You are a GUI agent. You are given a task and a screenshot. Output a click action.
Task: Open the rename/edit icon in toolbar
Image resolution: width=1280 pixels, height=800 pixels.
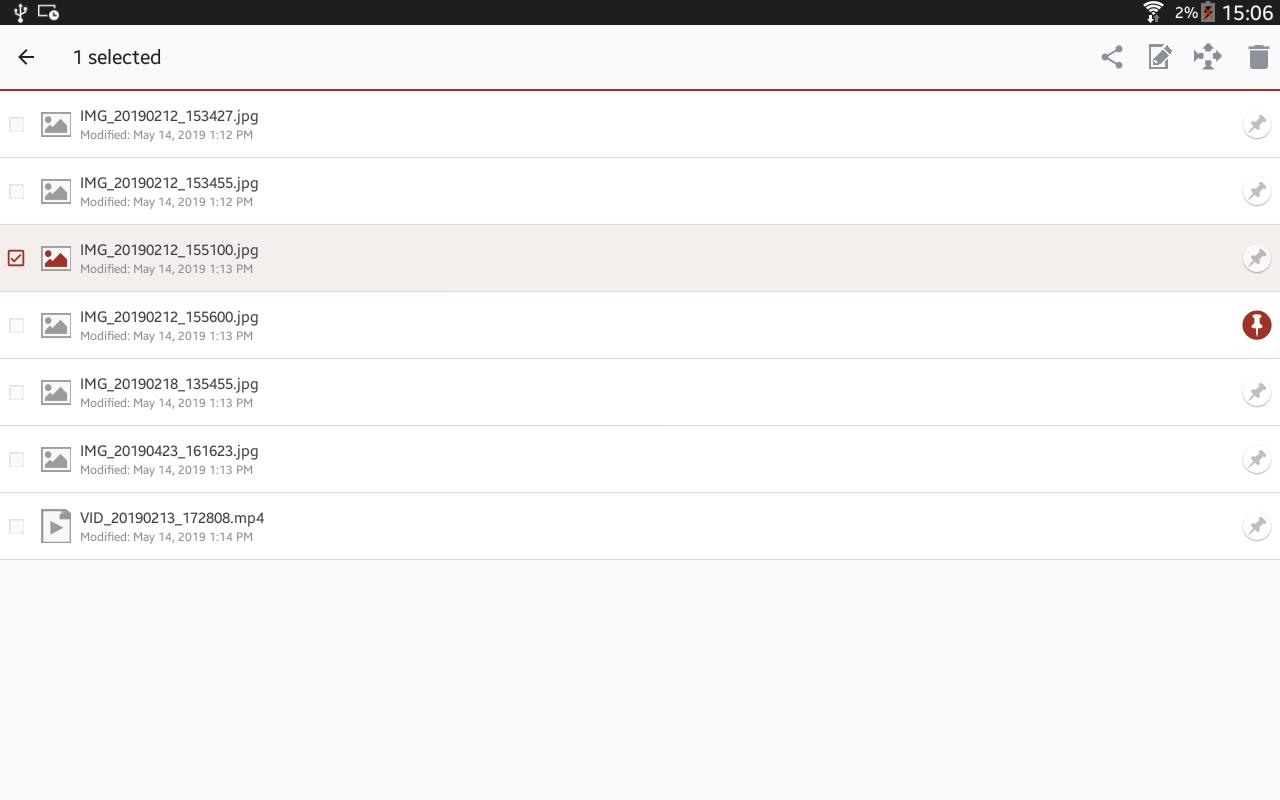pos(1159,57)
